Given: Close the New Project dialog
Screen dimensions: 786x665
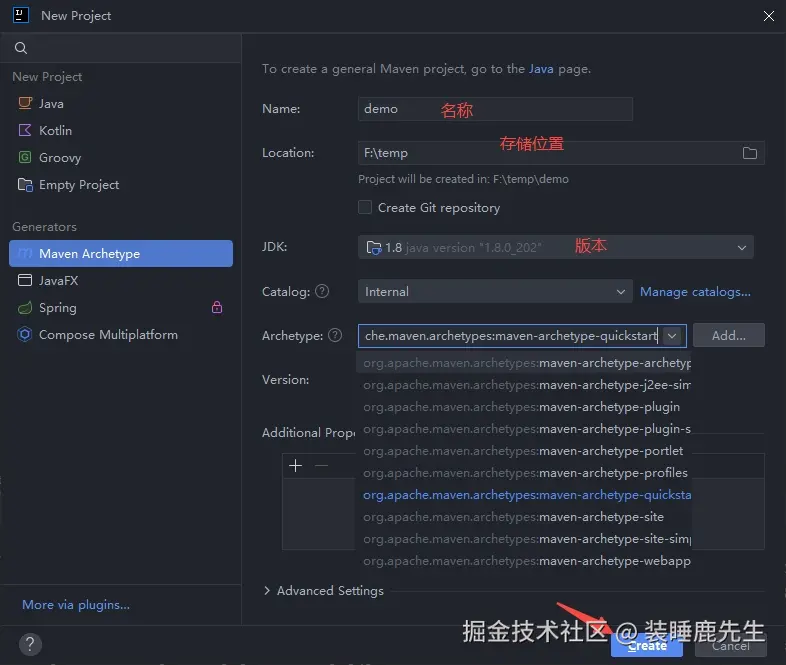Looking at the screenshot, I should (x=768, y=16).
